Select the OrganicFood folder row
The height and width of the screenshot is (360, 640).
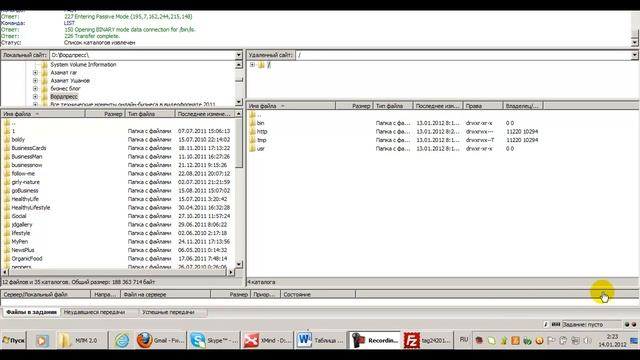pos(118,259)
